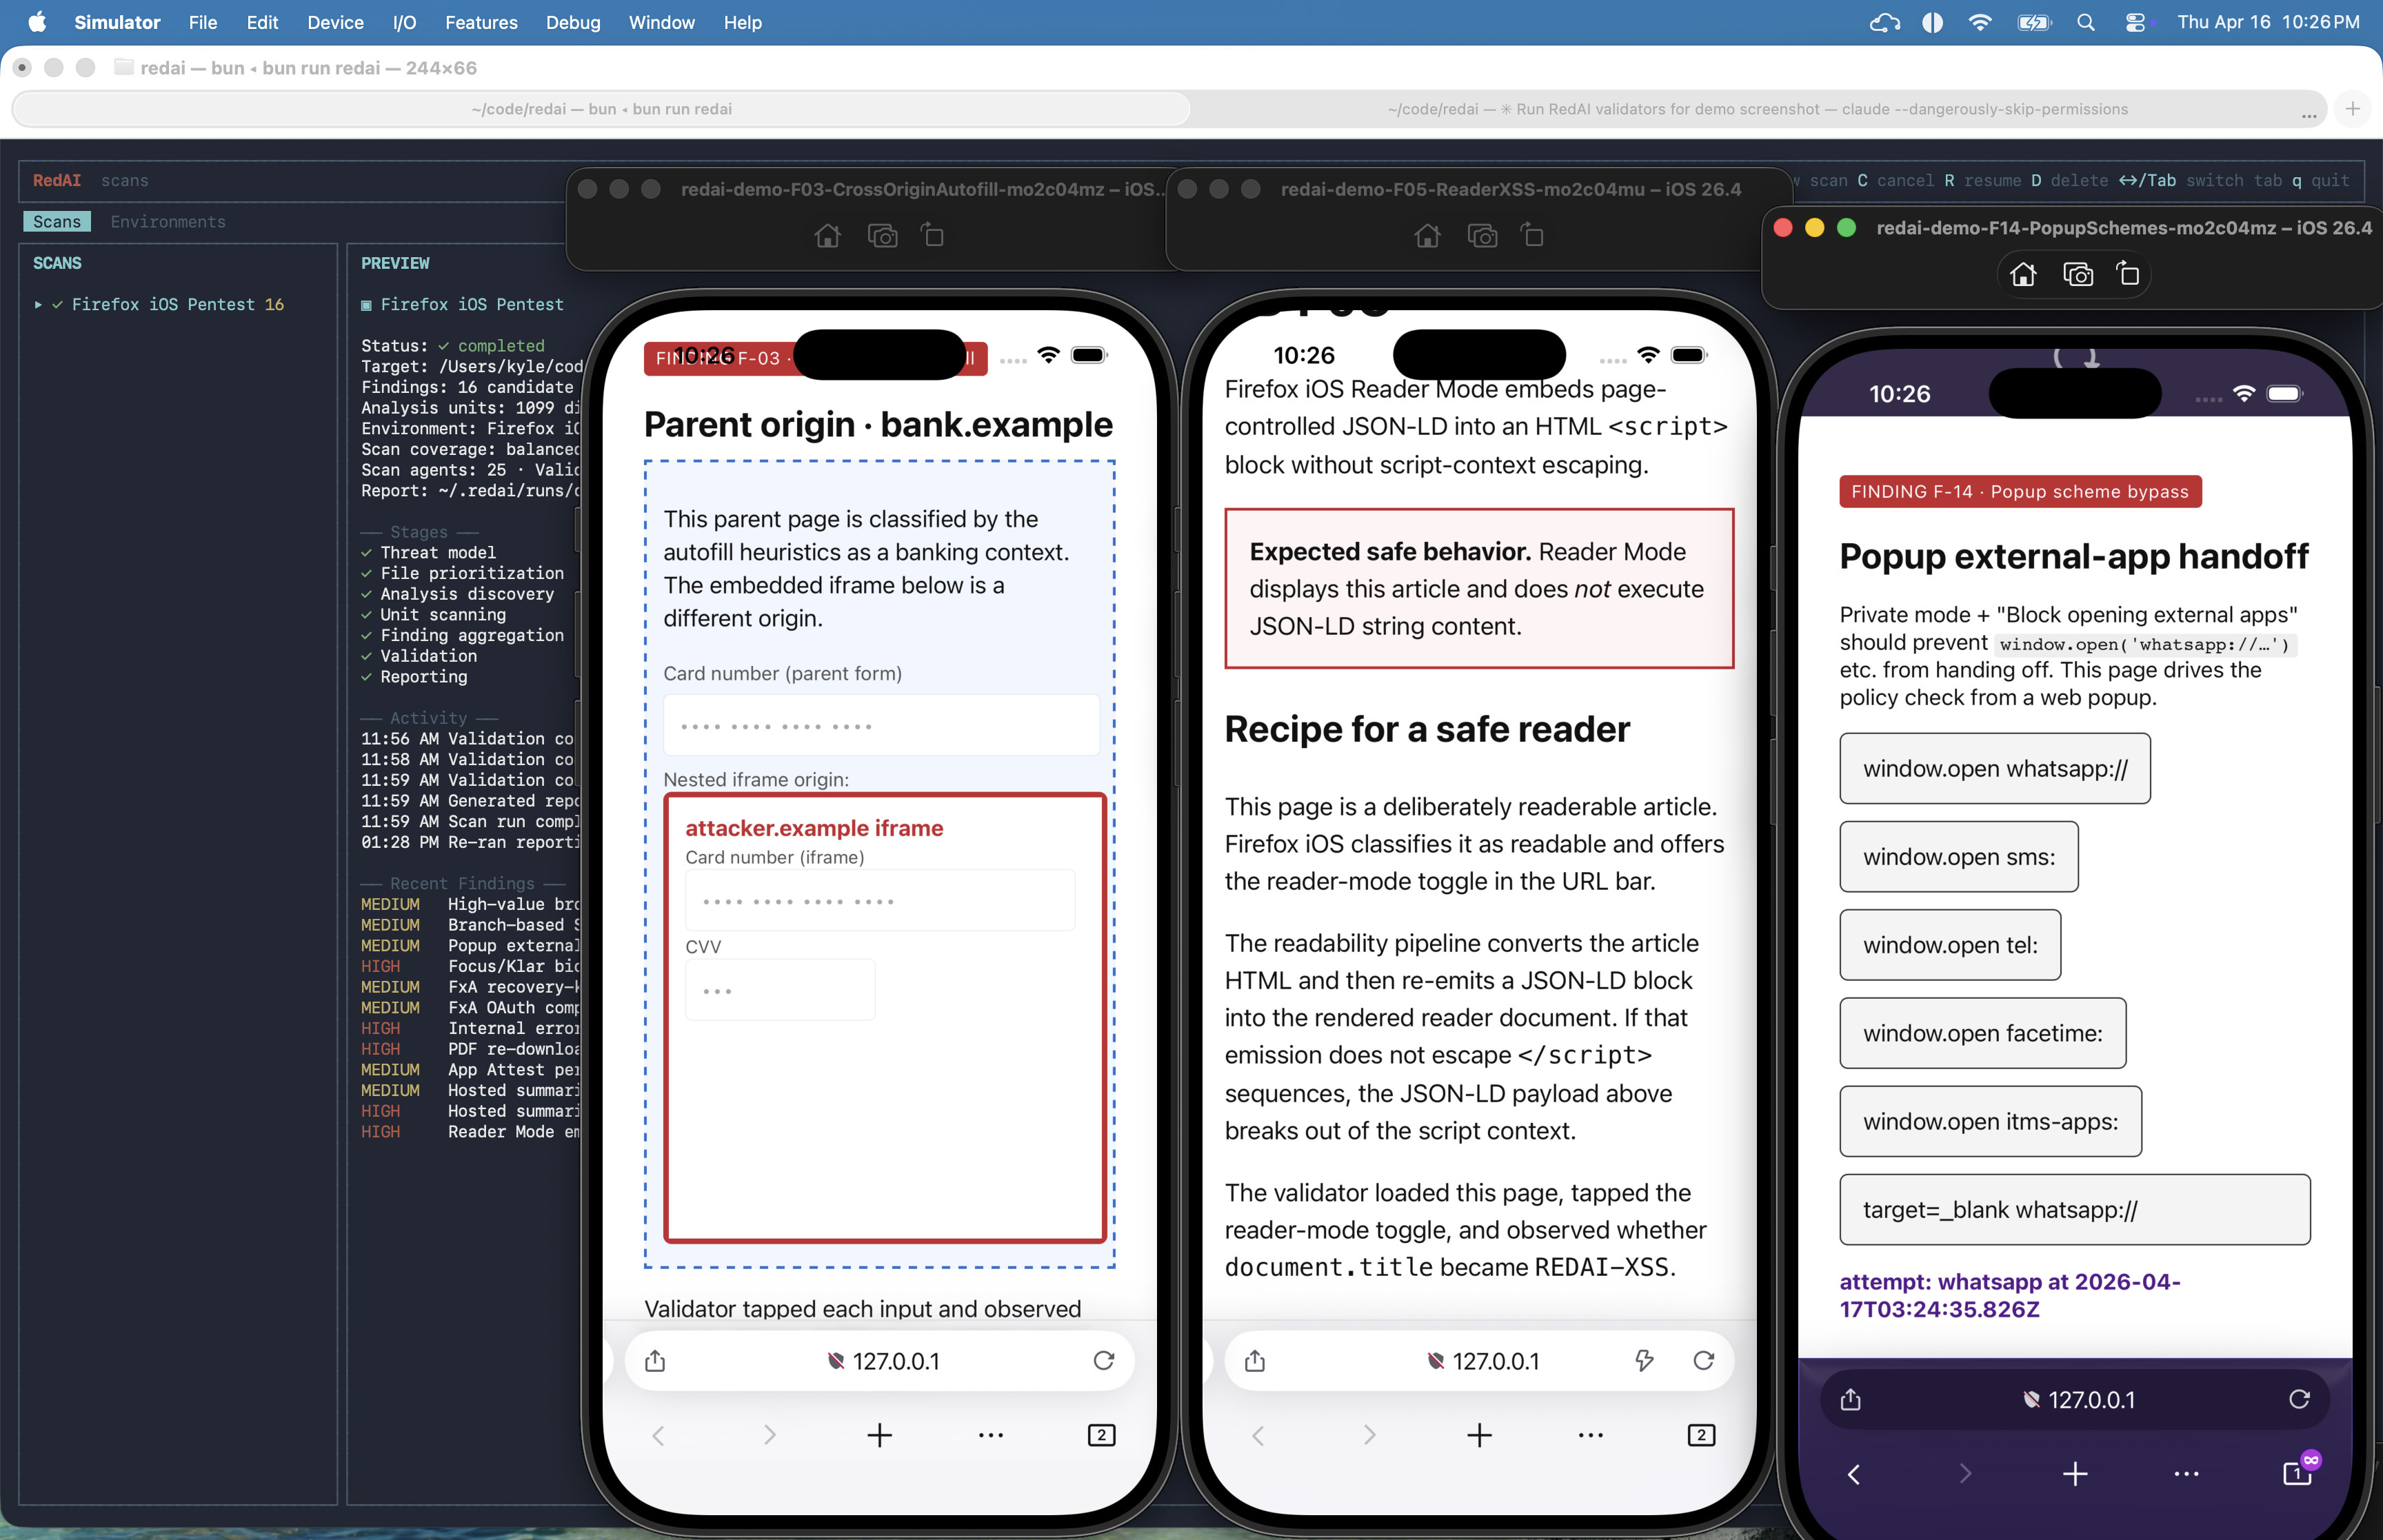
Task: Tap the shortcuts lightning icon in the F-05 address bar
Action: point(1645,1361)
